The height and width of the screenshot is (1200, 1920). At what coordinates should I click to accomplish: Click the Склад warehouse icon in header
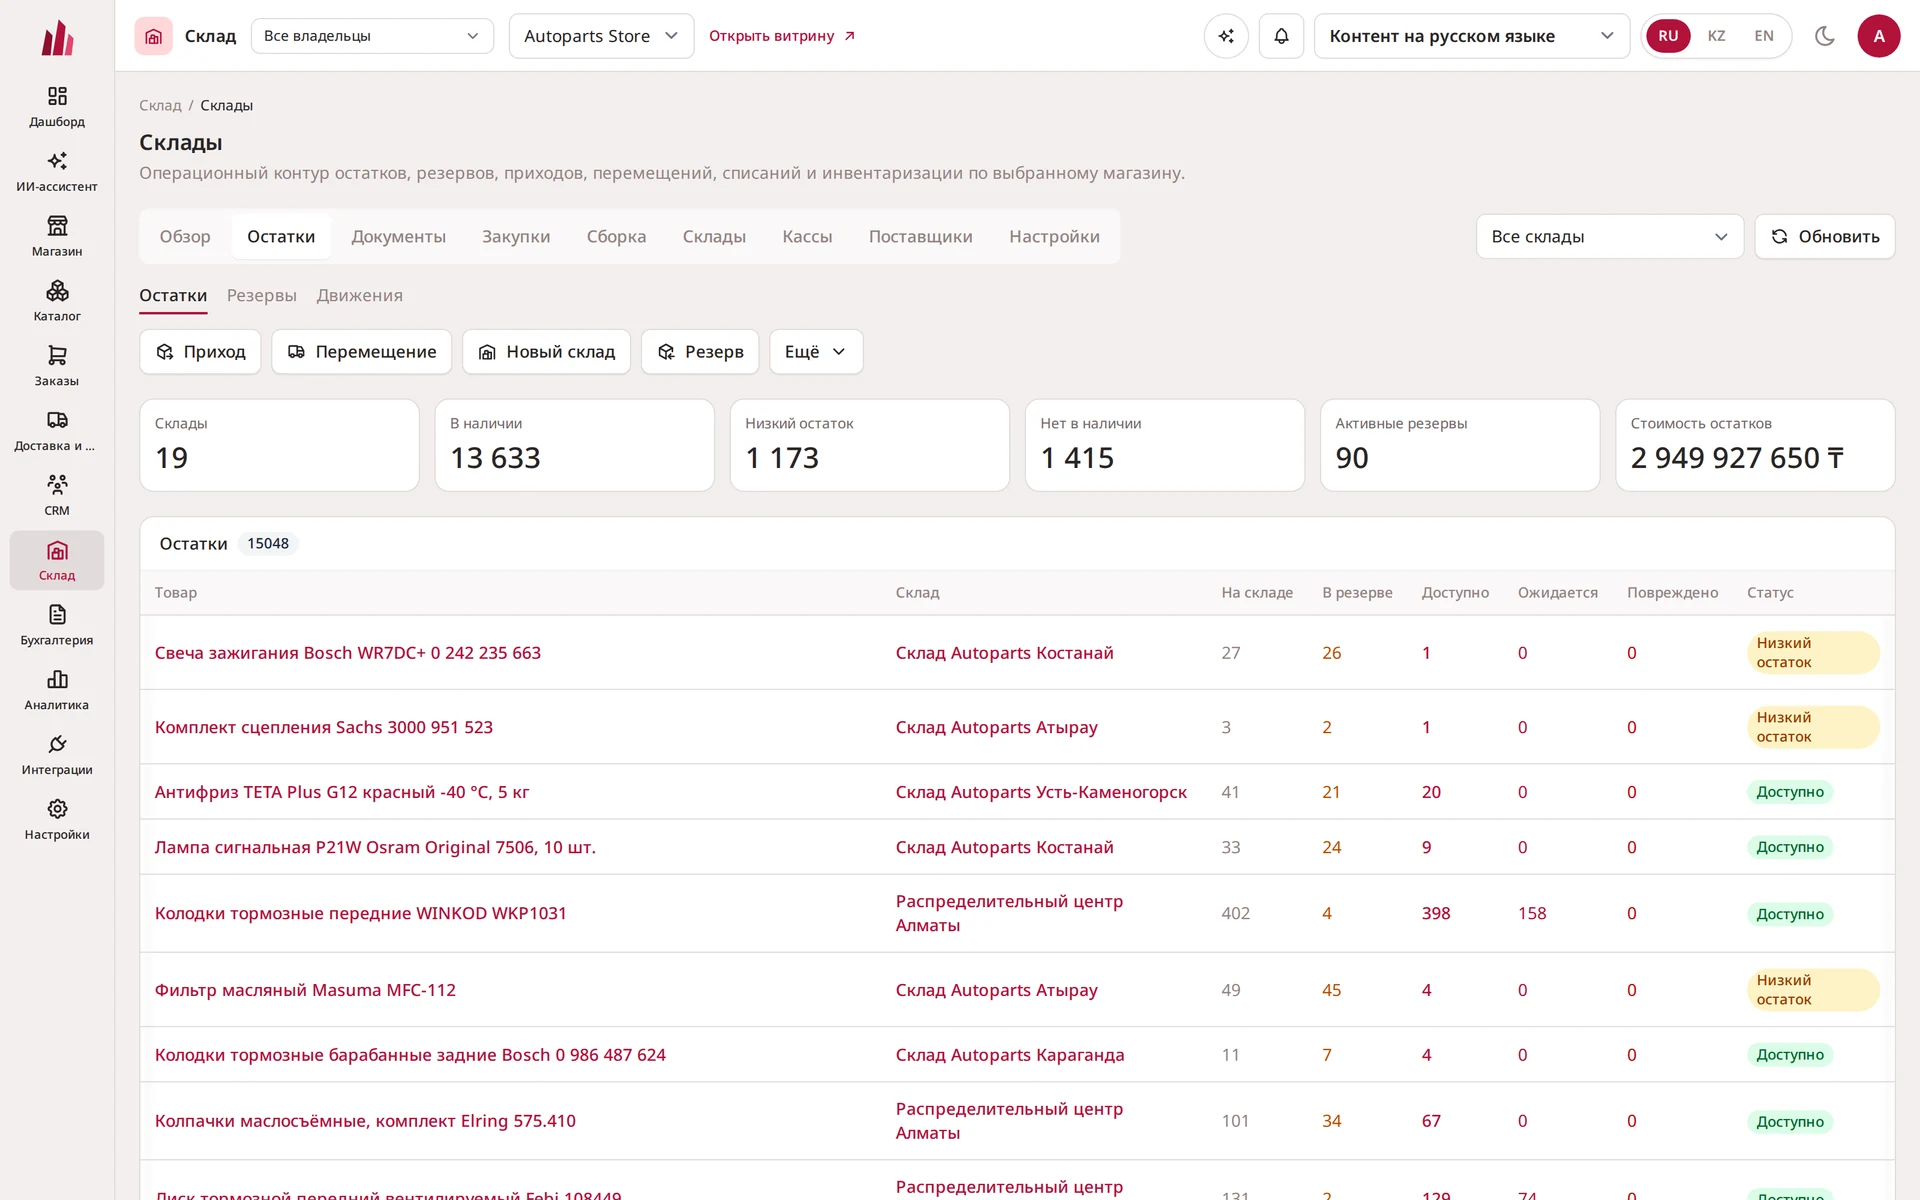coord(153,36)
